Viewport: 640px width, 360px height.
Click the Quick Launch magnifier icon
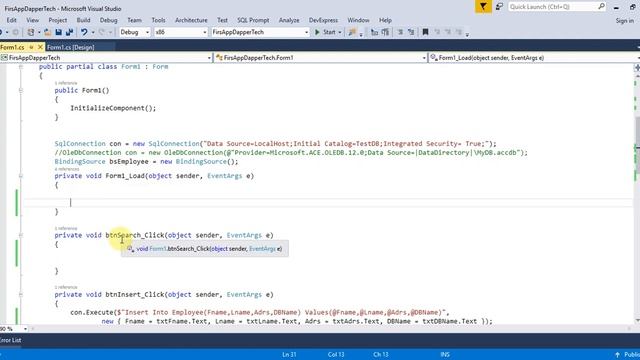click(601, 7)
